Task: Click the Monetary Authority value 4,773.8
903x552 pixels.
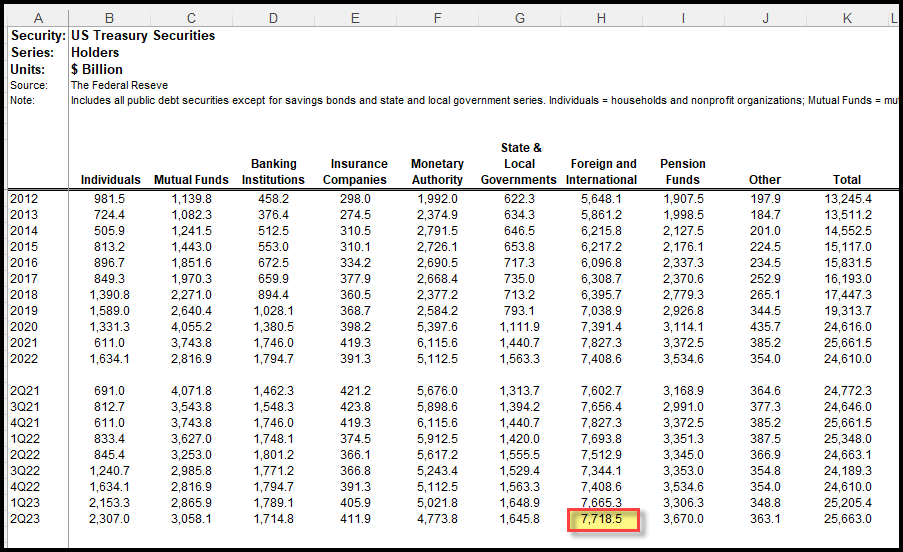Action: pos(438,519)
